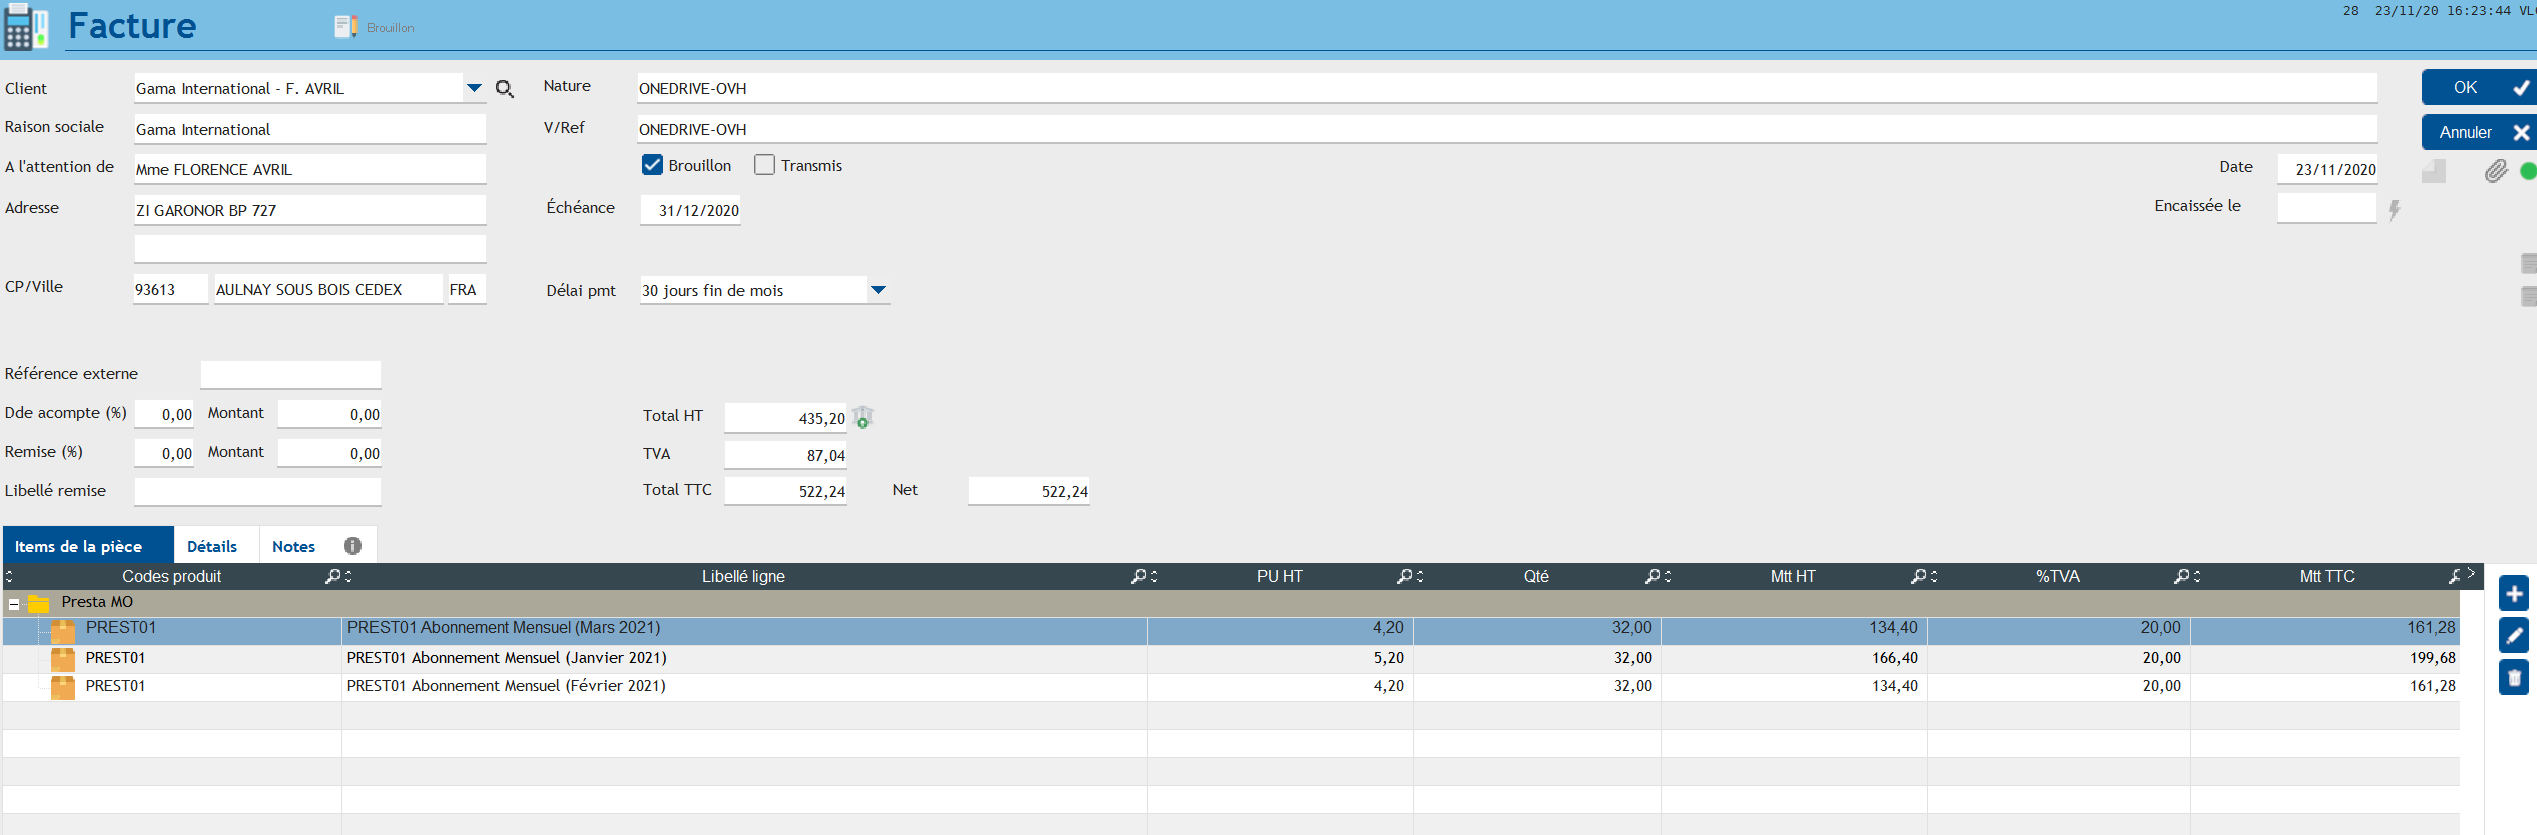The width and height of the screenshot is (2537, 835).
Task: Click the lightning bolt next to Encaissée le
Action: tap(2394, 210)
